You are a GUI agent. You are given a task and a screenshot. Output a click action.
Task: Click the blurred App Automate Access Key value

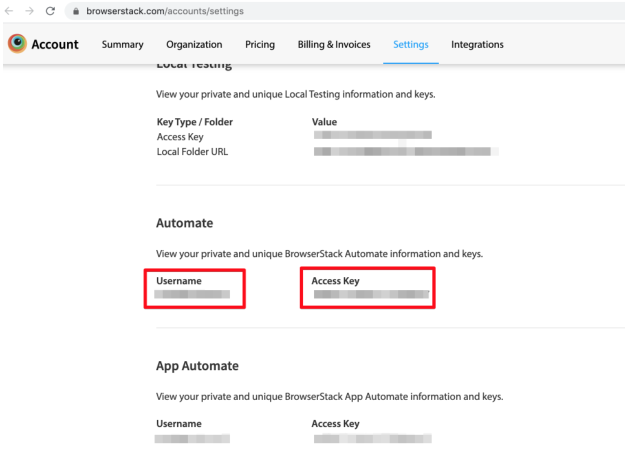(373, 438)
